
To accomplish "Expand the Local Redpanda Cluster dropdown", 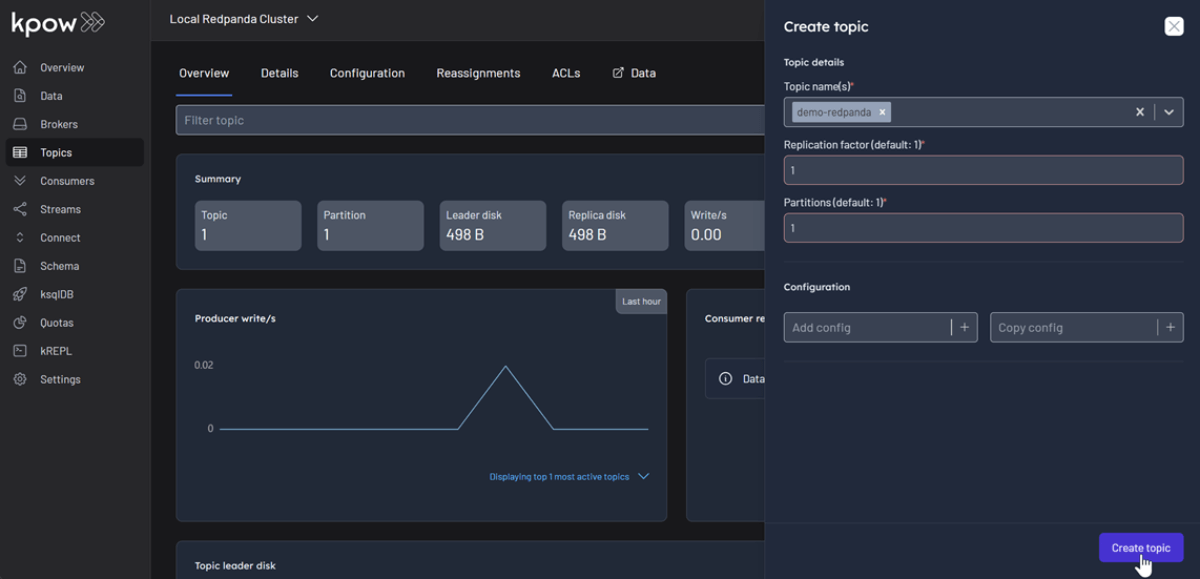I will click(x=312, y=19).
